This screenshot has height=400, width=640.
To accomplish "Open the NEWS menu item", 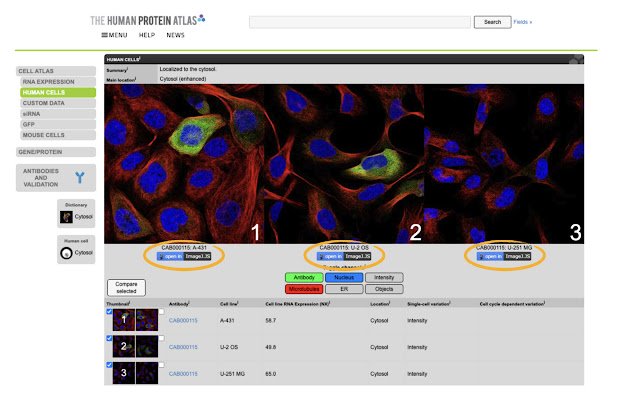I will (x=176, y=35).
